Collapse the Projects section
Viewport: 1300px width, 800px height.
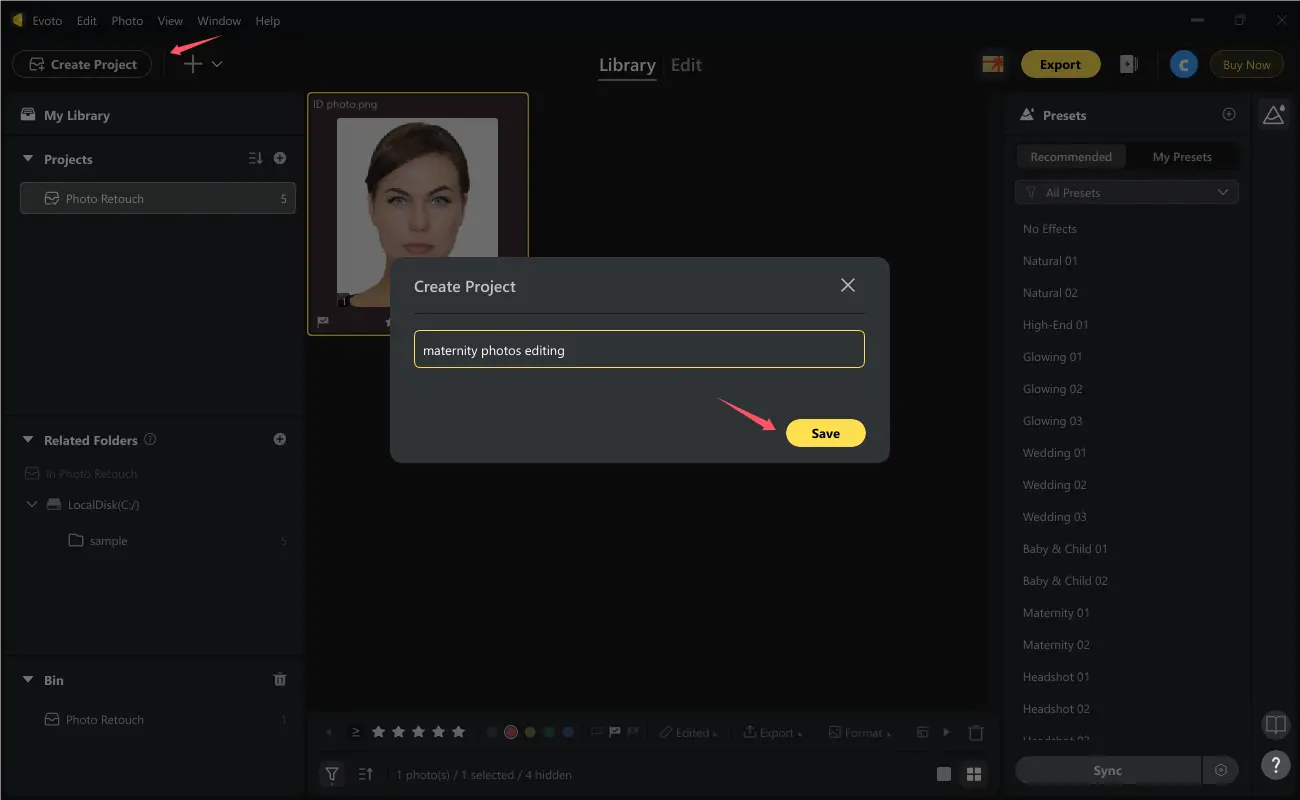point(28,159)
